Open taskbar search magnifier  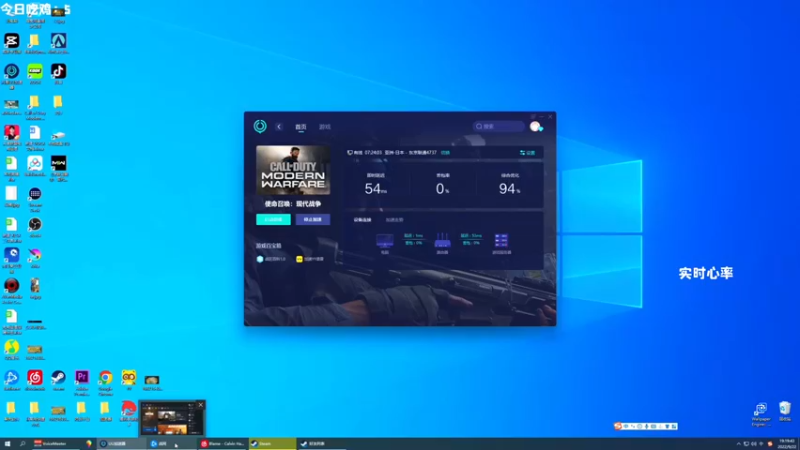tap(22, 444)
